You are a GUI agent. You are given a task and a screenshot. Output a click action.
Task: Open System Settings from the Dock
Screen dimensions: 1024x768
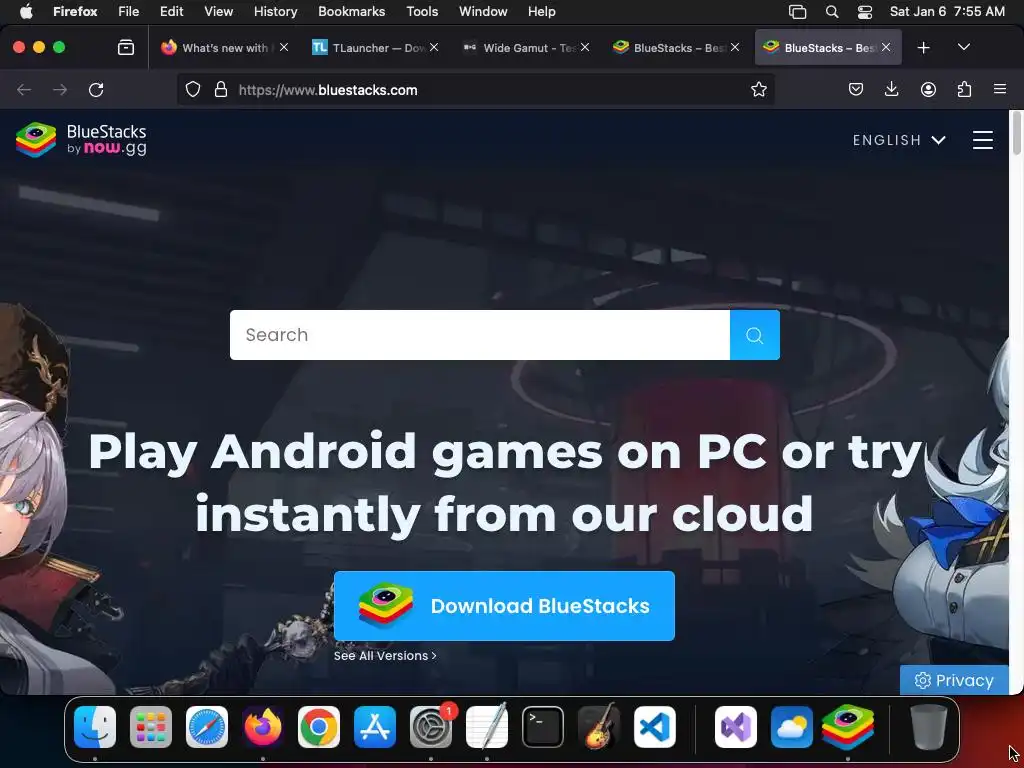[x=431, y=727]
